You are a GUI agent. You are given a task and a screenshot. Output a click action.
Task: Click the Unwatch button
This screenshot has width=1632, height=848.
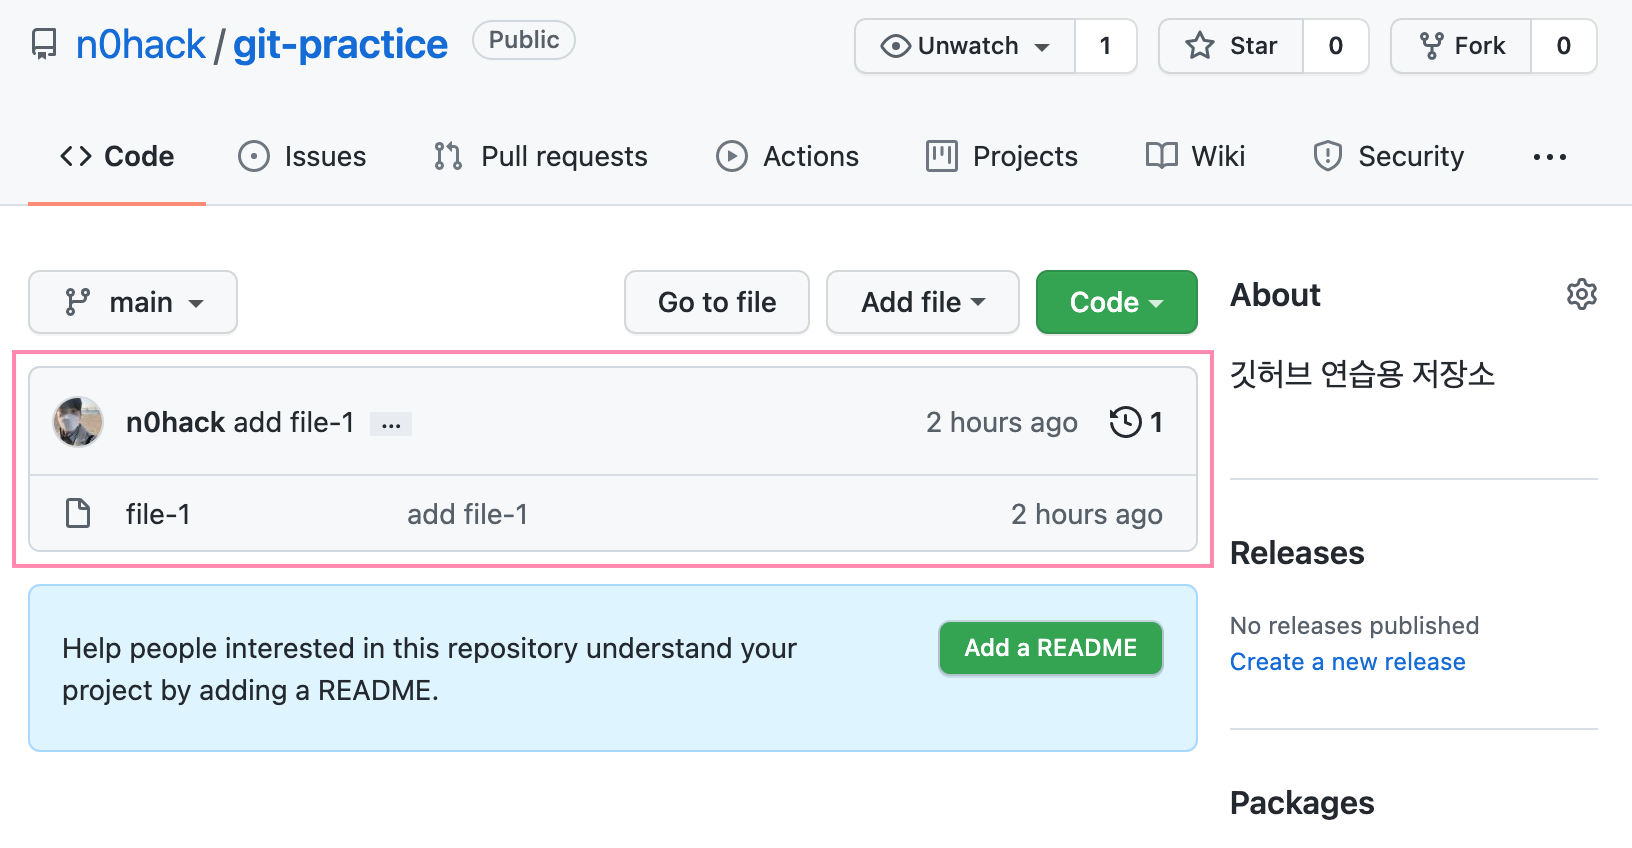coord(965,46)
